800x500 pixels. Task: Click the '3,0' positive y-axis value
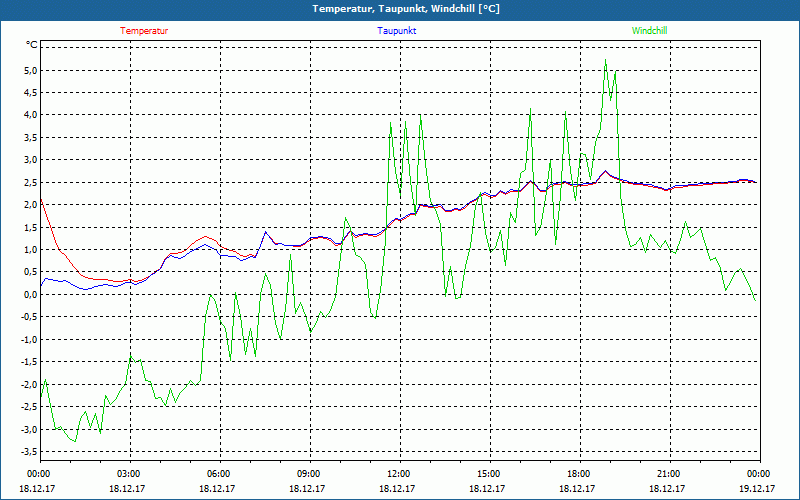[x=31, y=160]
